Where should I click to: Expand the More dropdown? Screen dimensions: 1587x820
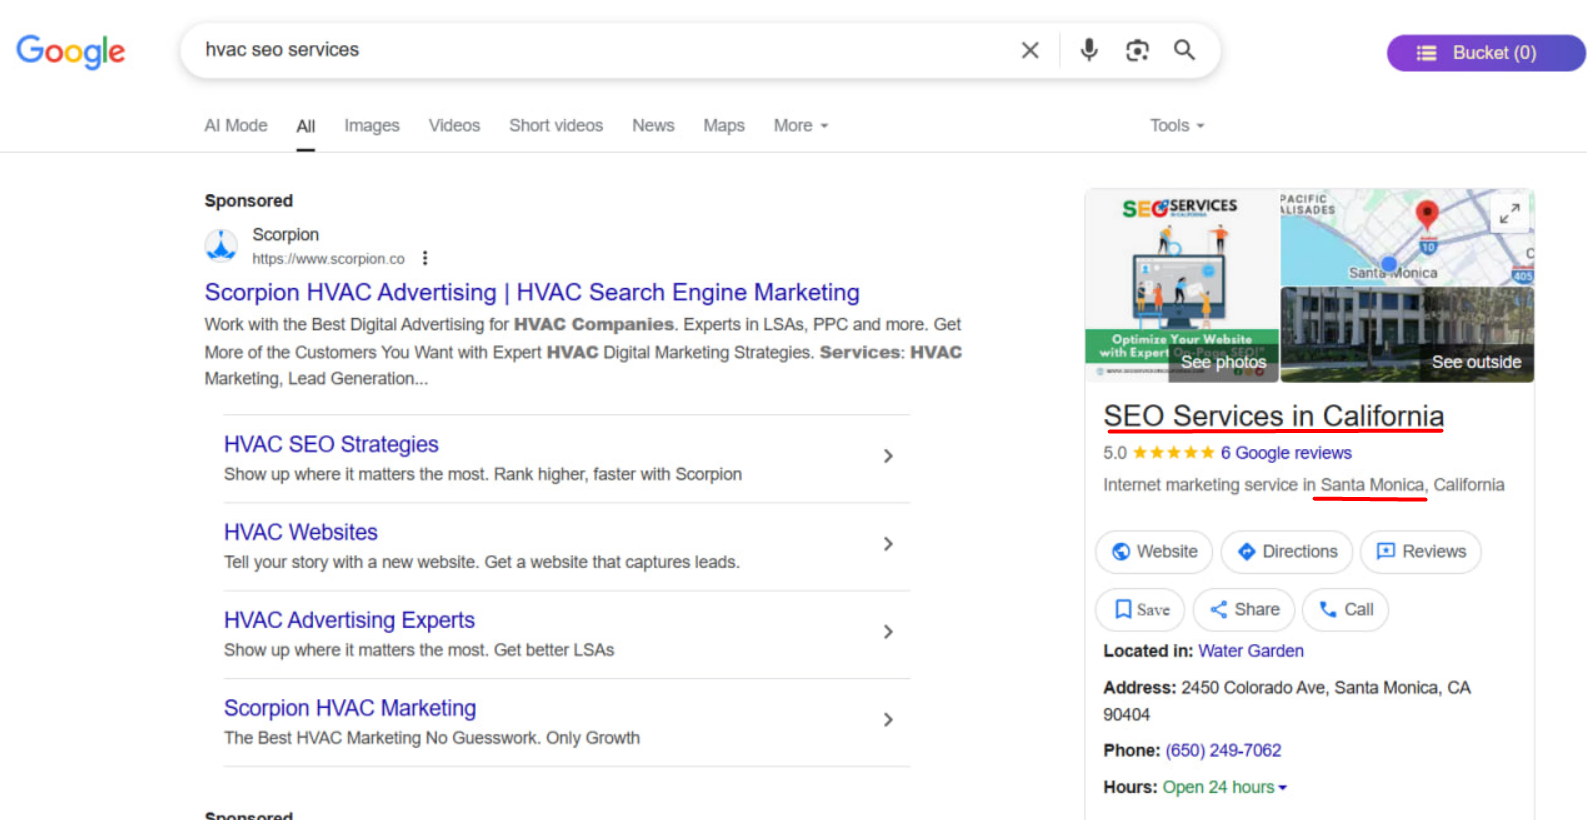(x=801, y=126)
